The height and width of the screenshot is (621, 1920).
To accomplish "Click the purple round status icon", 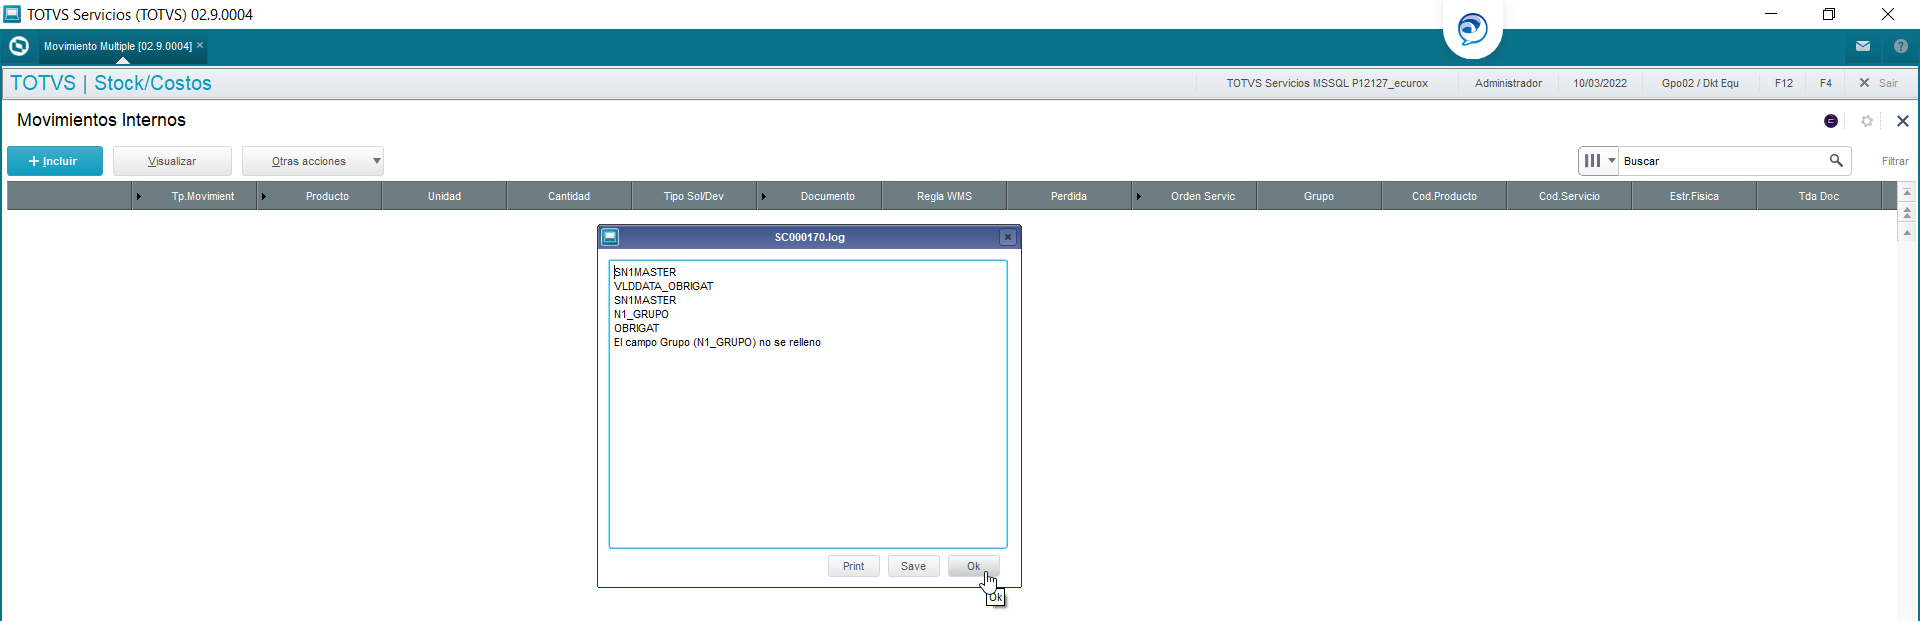I will coord(1831,121).
